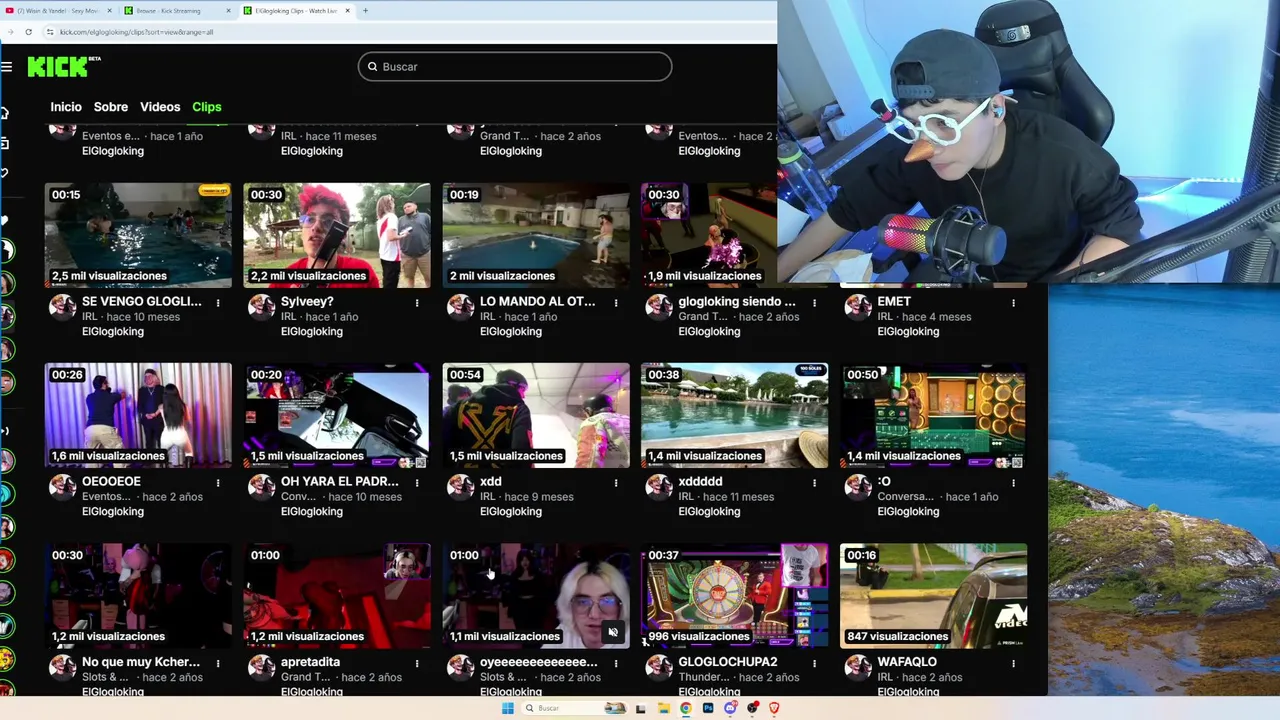
Task: Open the No que muy Kcher clip title
Action: (x=141, y=662)
